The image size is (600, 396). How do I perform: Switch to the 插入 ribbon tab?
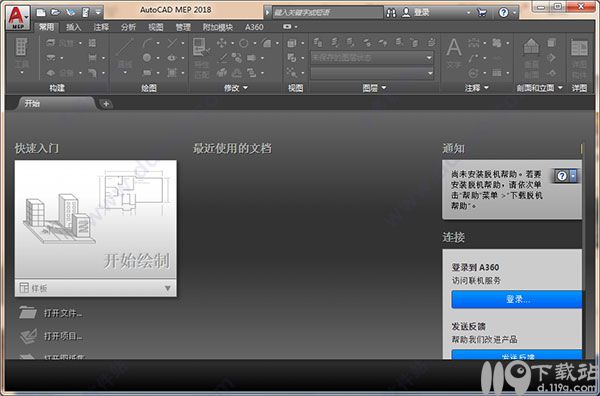coord(73,27)
